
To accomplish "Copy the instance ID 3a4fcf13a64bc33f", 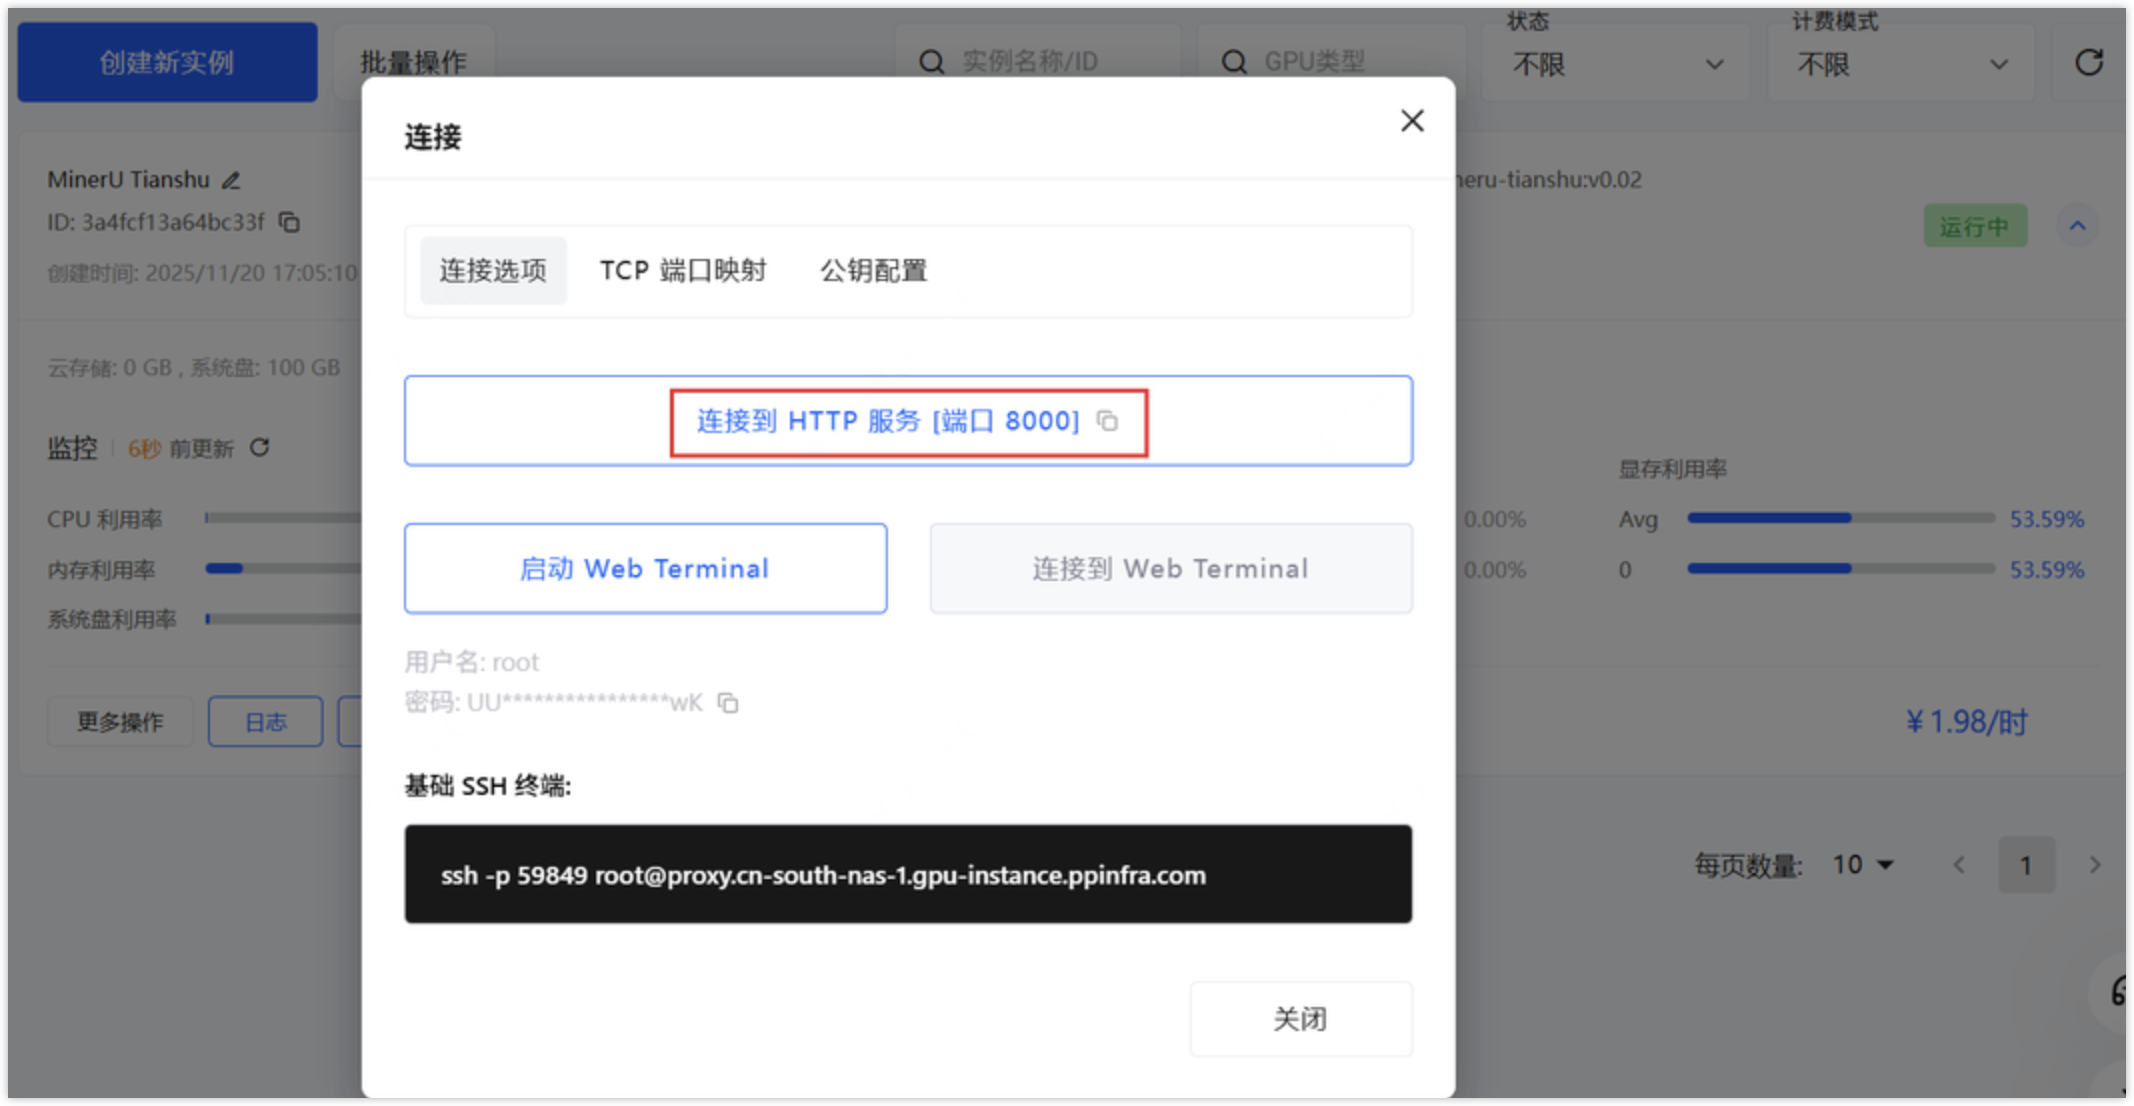I will tap(289, 222).
